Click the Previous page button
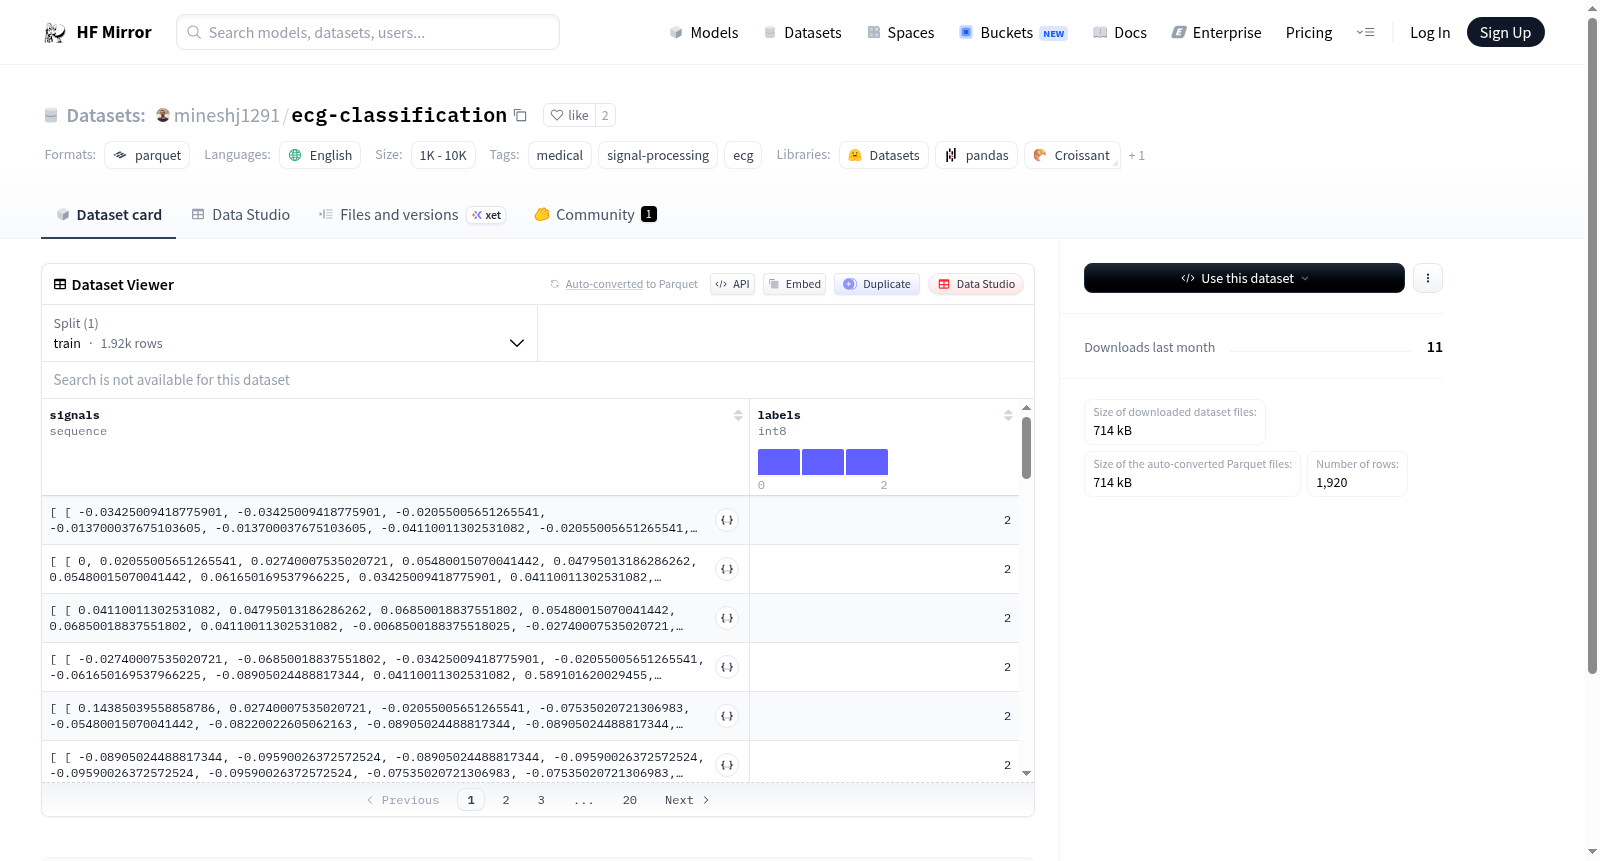 tap(403, 800)
